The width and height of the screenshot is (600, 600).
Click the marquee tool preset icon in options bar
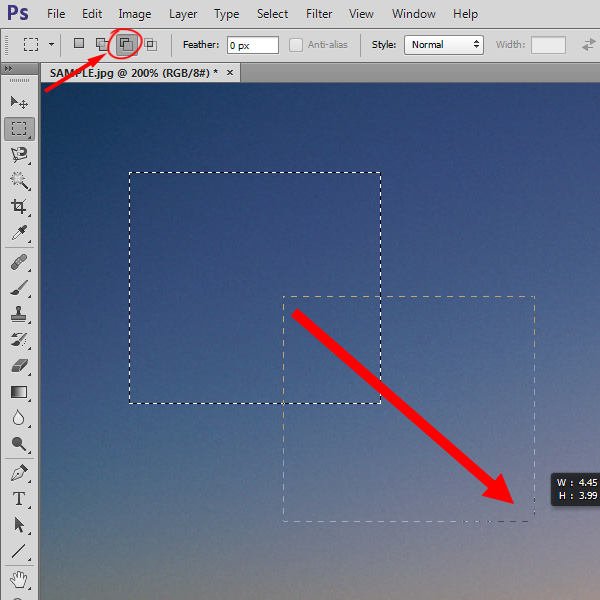coord(31,44)
